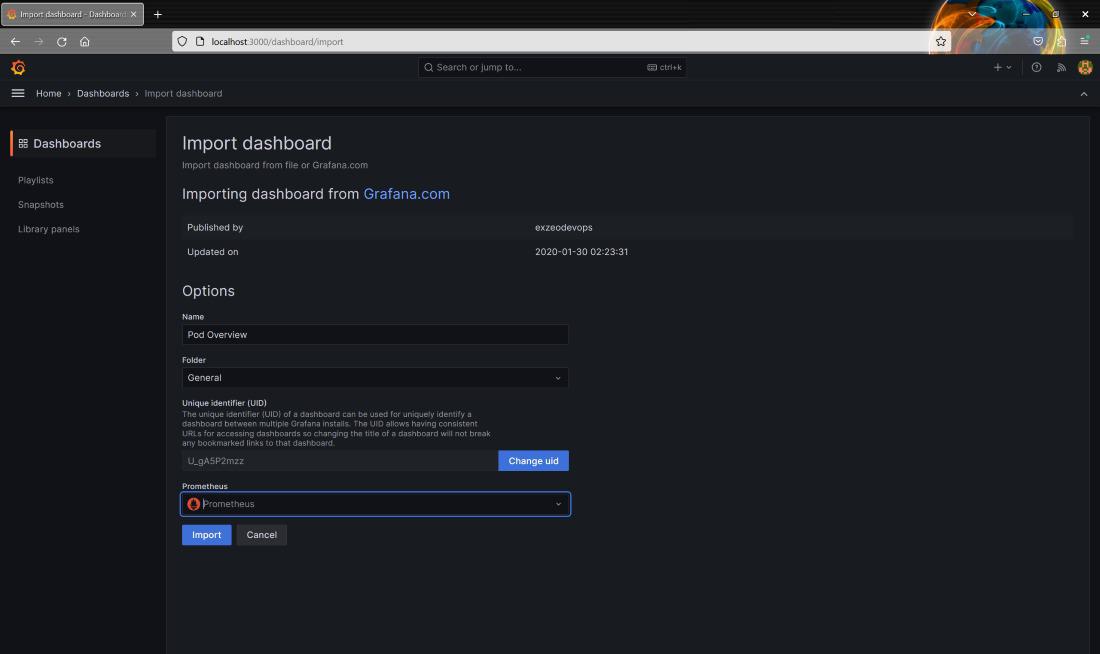This screenshot has height=654, width=1100.
Task: Open the Prometheus data source dropdown
Action: click(x=375, y=504)
